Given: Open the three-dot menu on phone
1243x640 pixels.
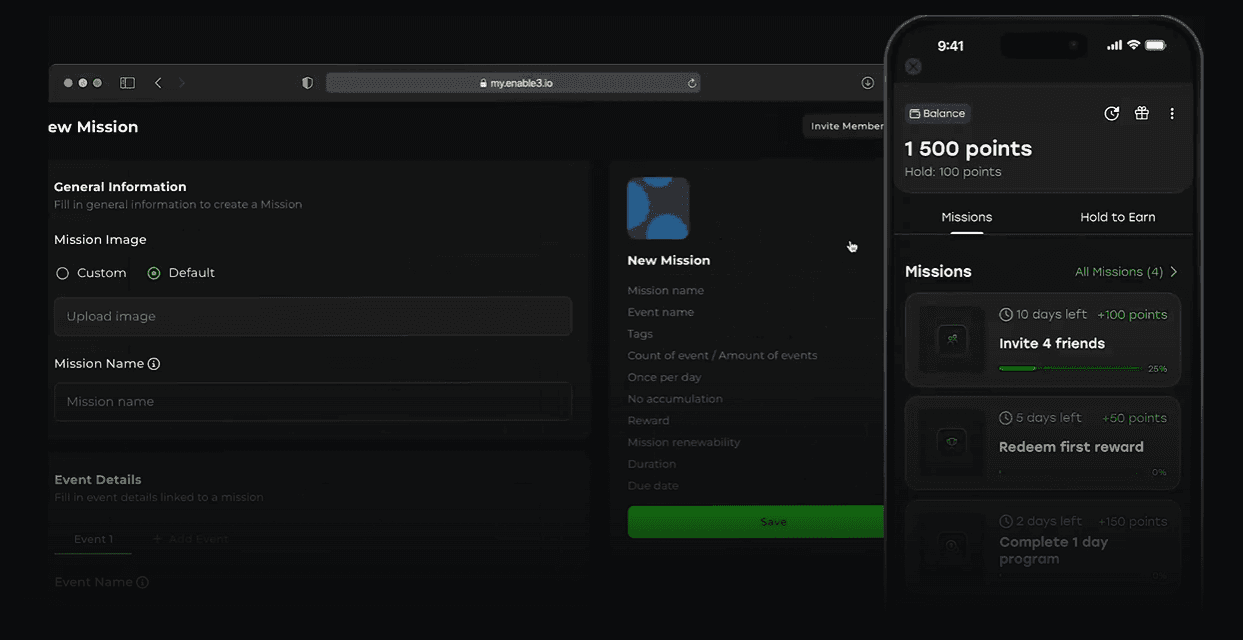Looking at the screenshot, I should (1172, 114).
